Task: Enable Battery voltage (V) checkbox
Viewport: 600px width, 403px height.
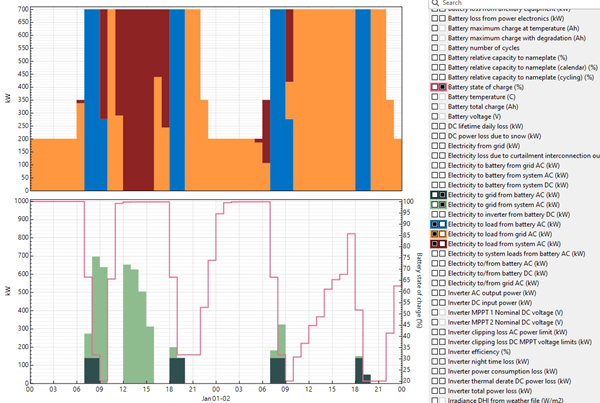Action: pyautogui.click(x=434, y=117)
